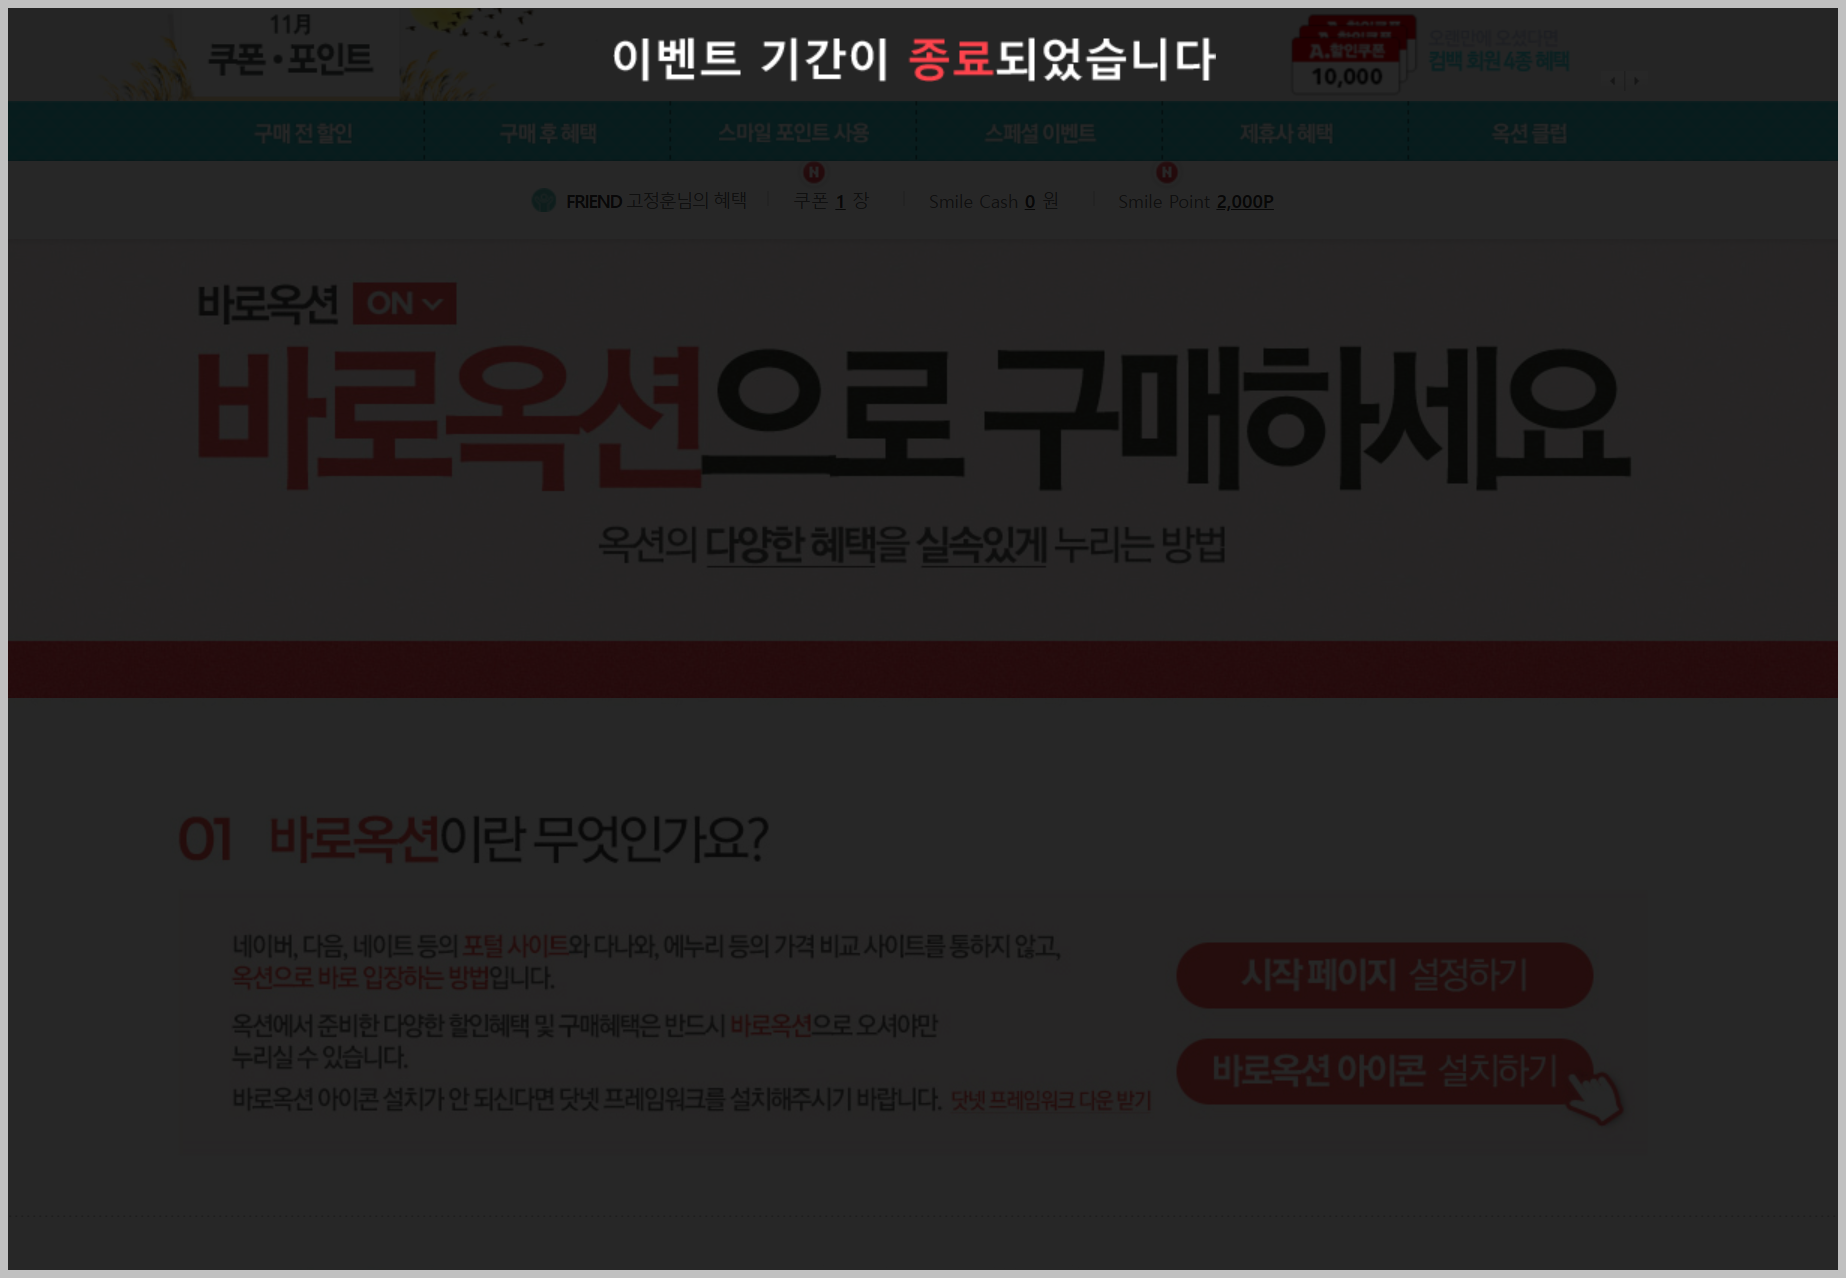
Task: Click the red 포털 사이트 text
Action: 514,945
